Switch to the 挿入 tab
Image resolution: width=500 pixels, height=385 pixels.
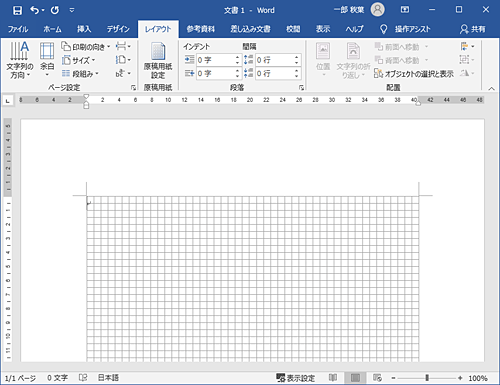pos(84,29)
